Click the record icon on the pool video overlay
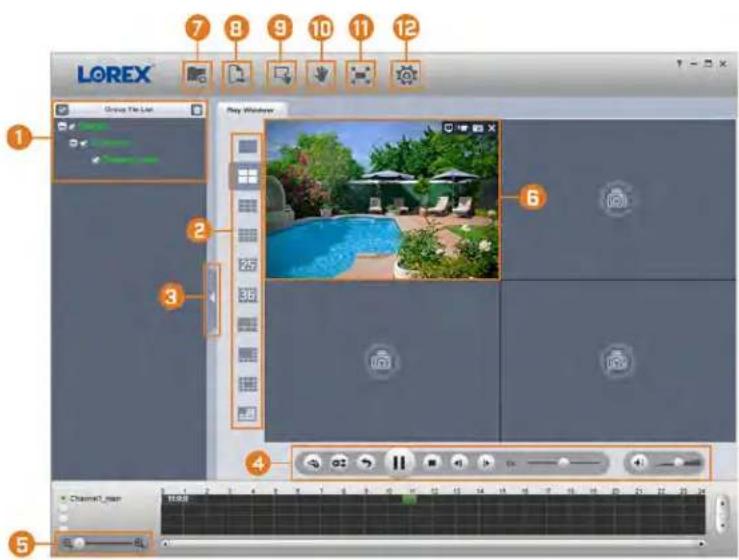 [x=463, y=128]
